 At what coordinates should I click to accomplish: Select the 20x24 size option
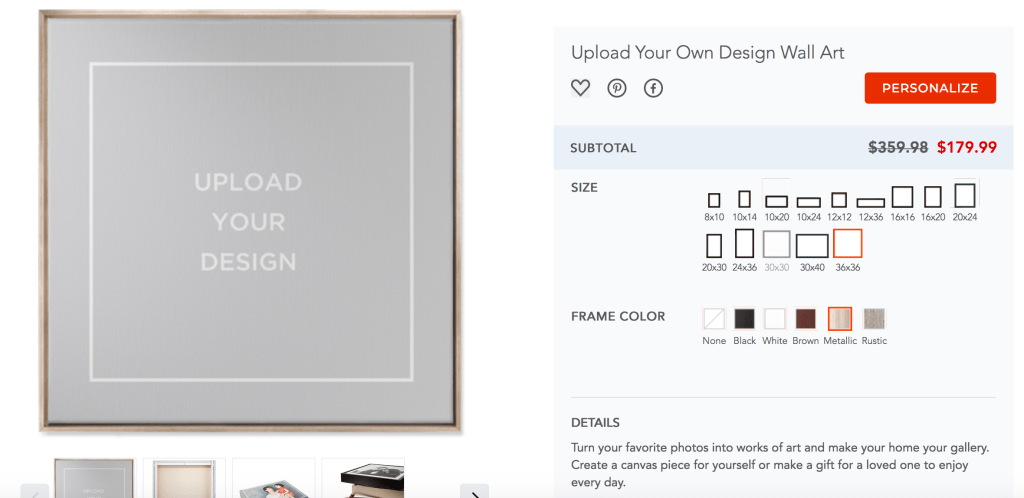[965, 196]
